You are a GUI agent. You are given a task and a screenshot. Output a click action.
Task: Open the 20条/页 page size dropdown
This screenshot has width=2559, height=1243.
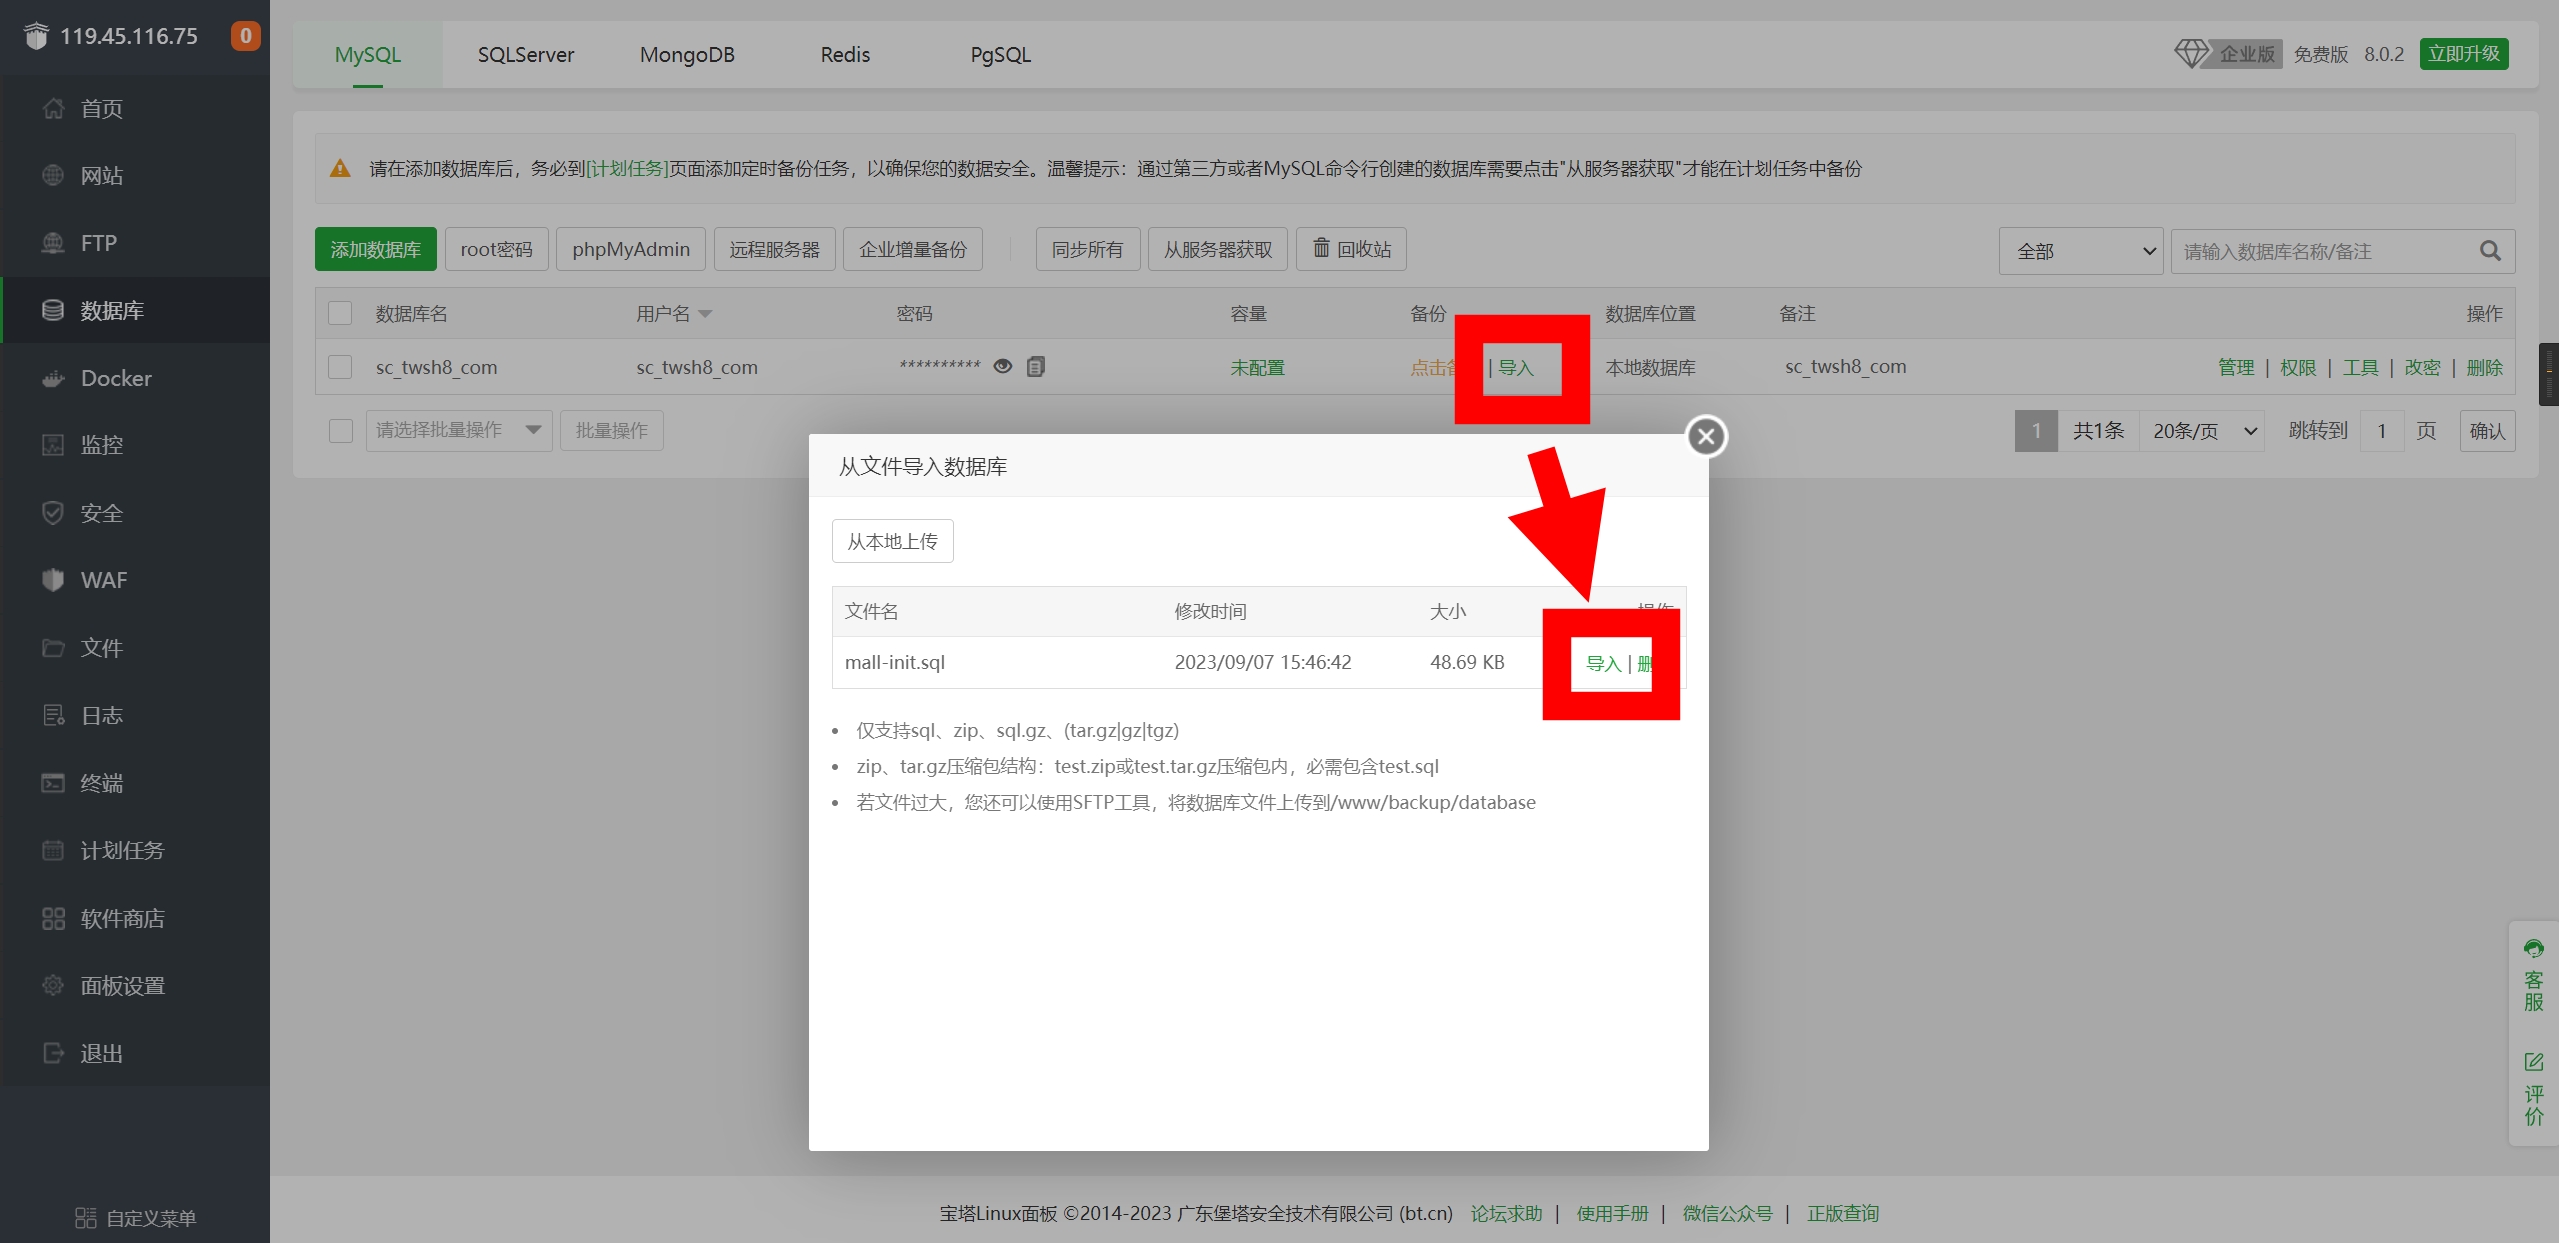click(x=2203, y=431)
